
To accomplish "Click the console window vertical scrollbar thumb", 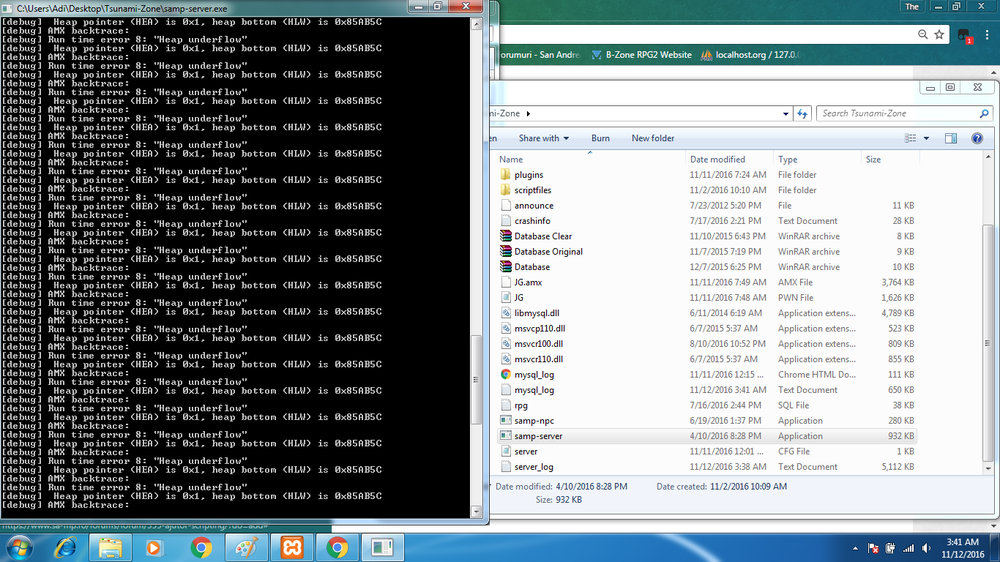I will click(x=476, y=380).
